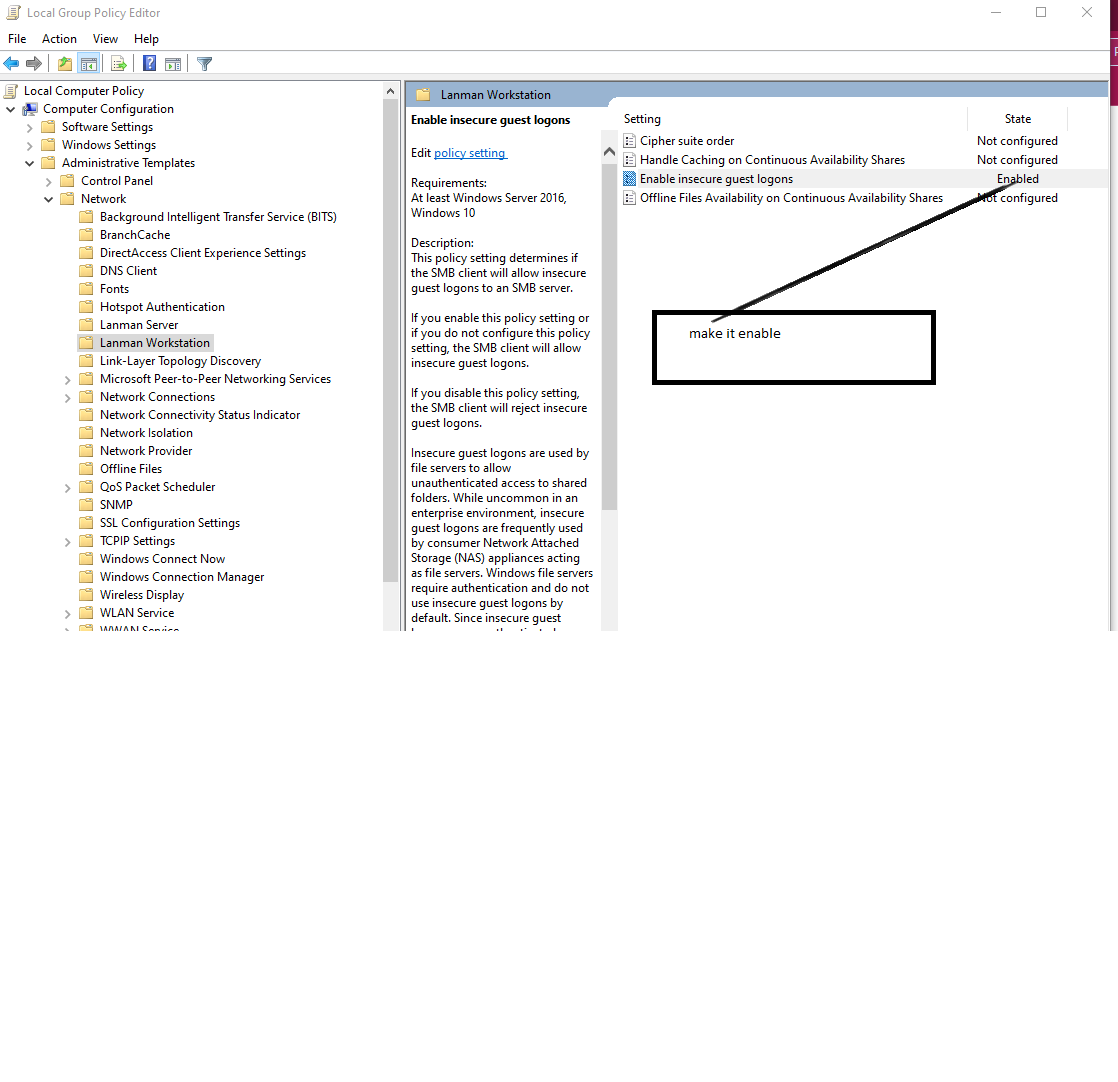This screenshot has height=1082, width=1118.
Task: Expand the QoS Packet Scheduler node
Action: click(68, 488)
